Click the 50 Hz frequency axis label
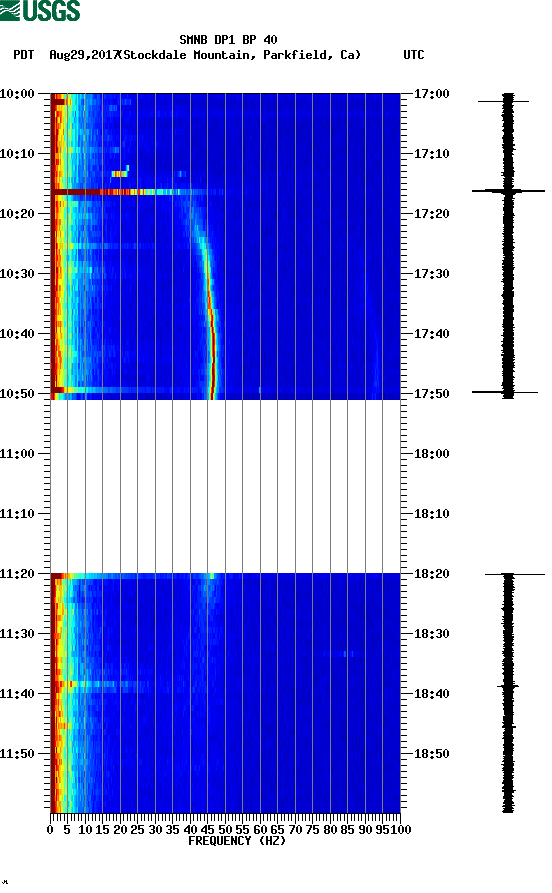 225,830
